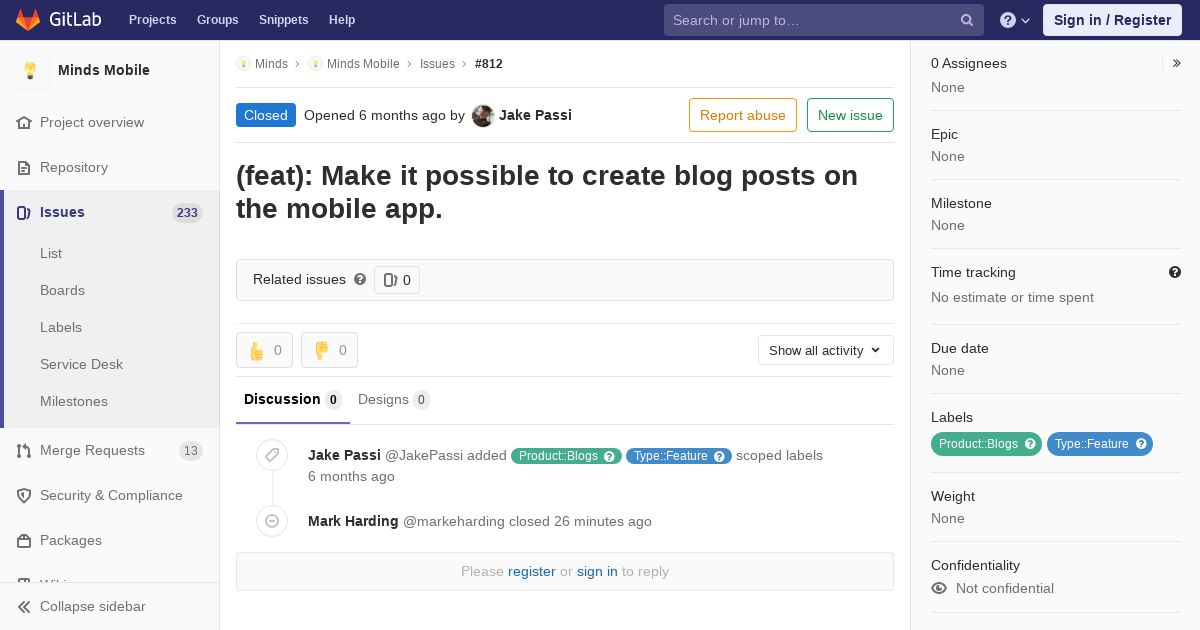Click the Not confidential eye icon
Viewport: 1200px width, 630px height.
coord(939,588)
